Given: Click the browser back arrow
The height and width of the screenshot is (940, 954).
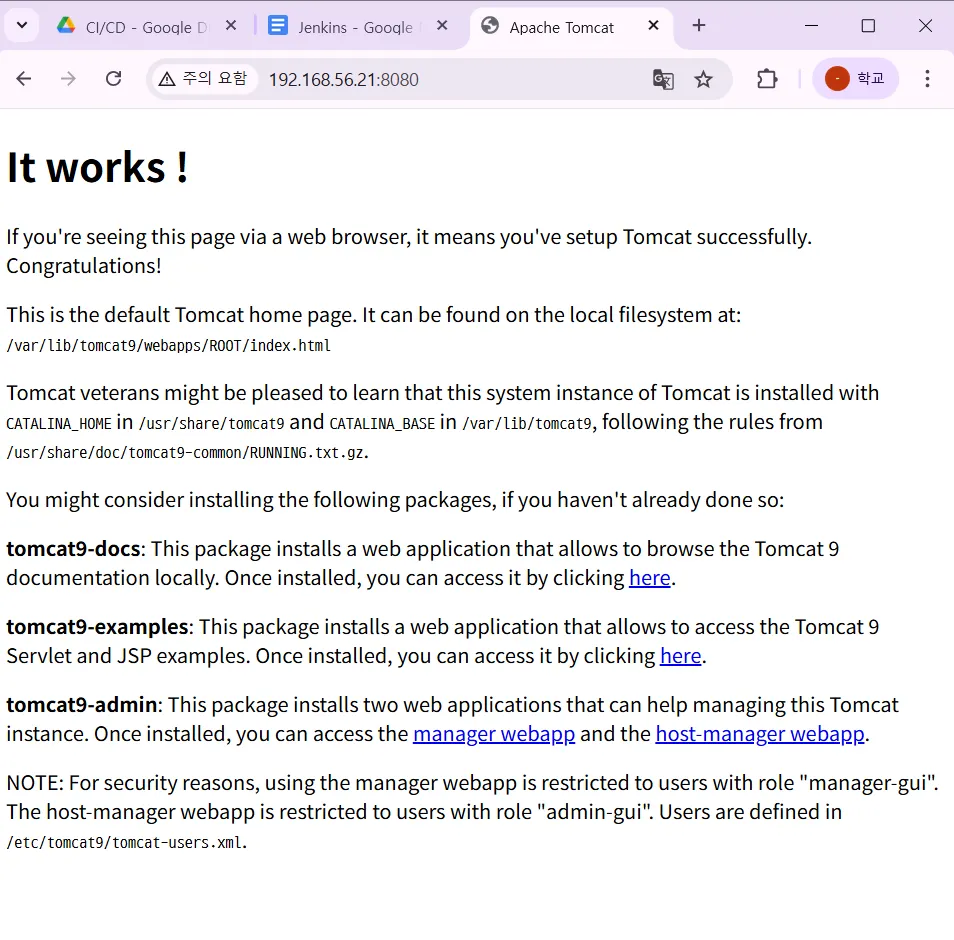Looking at the screenshot, I should [x=24, y=78].
